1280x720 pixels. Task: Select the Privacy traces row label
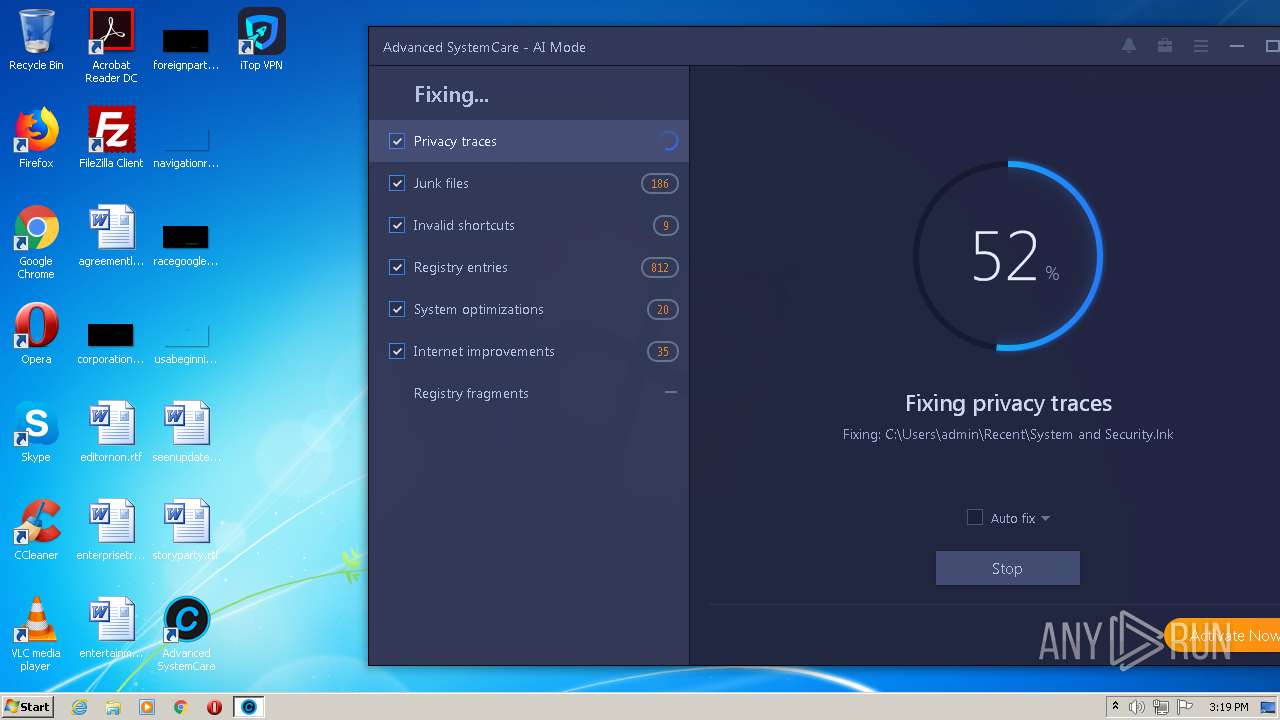point(455,141)
